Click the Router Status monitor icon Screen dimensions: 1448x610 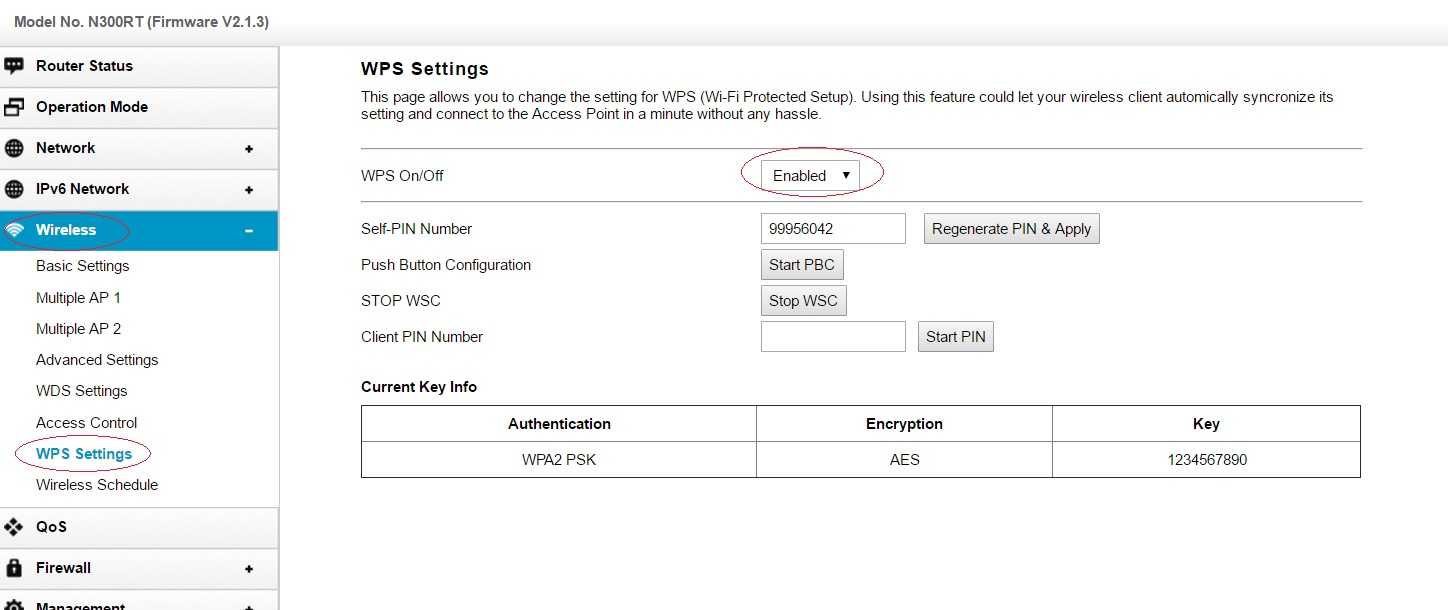coord(14,66)
